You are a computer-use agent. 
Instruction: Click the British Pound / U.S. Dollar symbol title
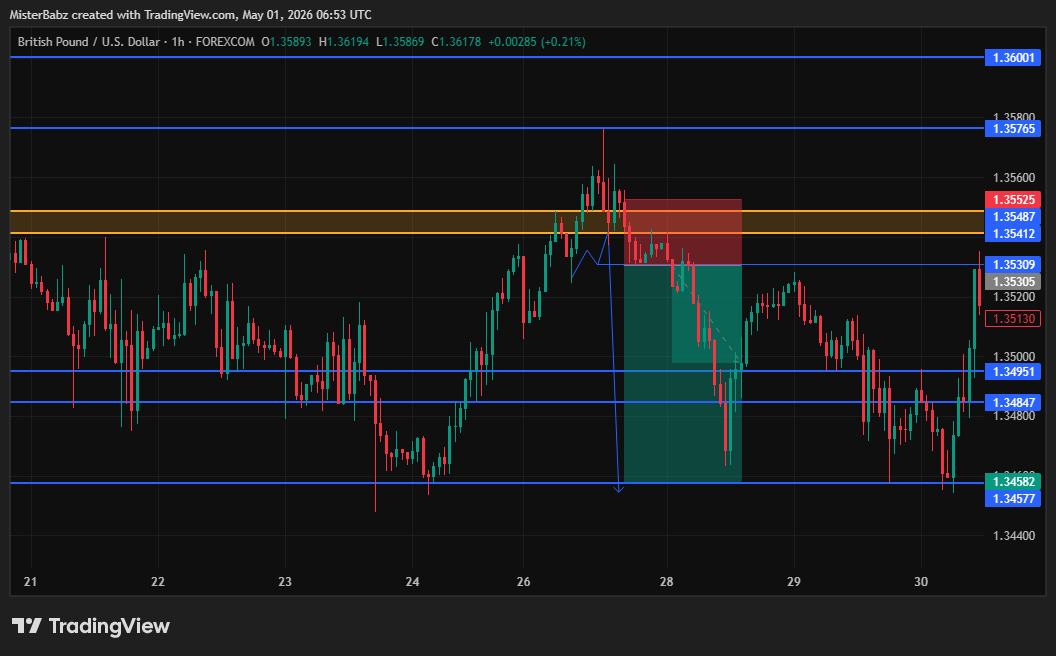click(x=88, y=42)
